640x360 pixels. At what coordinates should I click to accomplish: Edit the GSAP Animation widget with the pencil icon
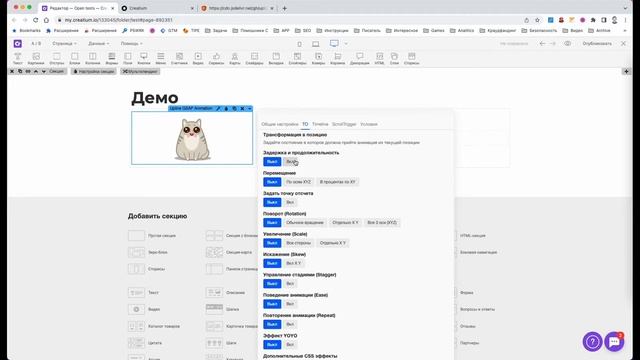[218, 109]
